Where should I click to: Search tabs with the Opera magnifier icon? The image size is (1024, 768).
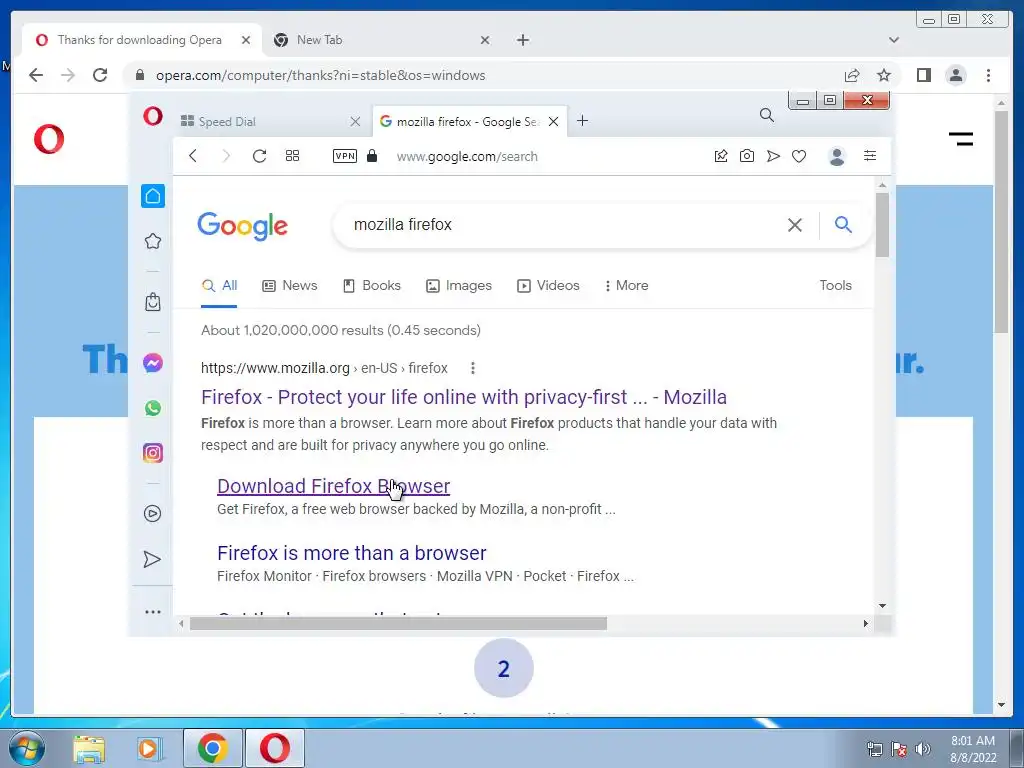click(767, 116)
